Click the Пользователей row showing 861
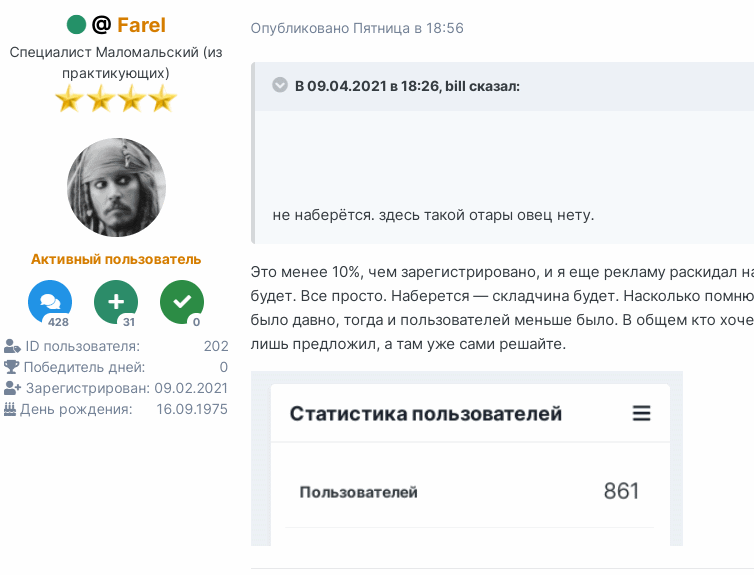The height and width of the screenshot is (575, 754). point(469,491)
